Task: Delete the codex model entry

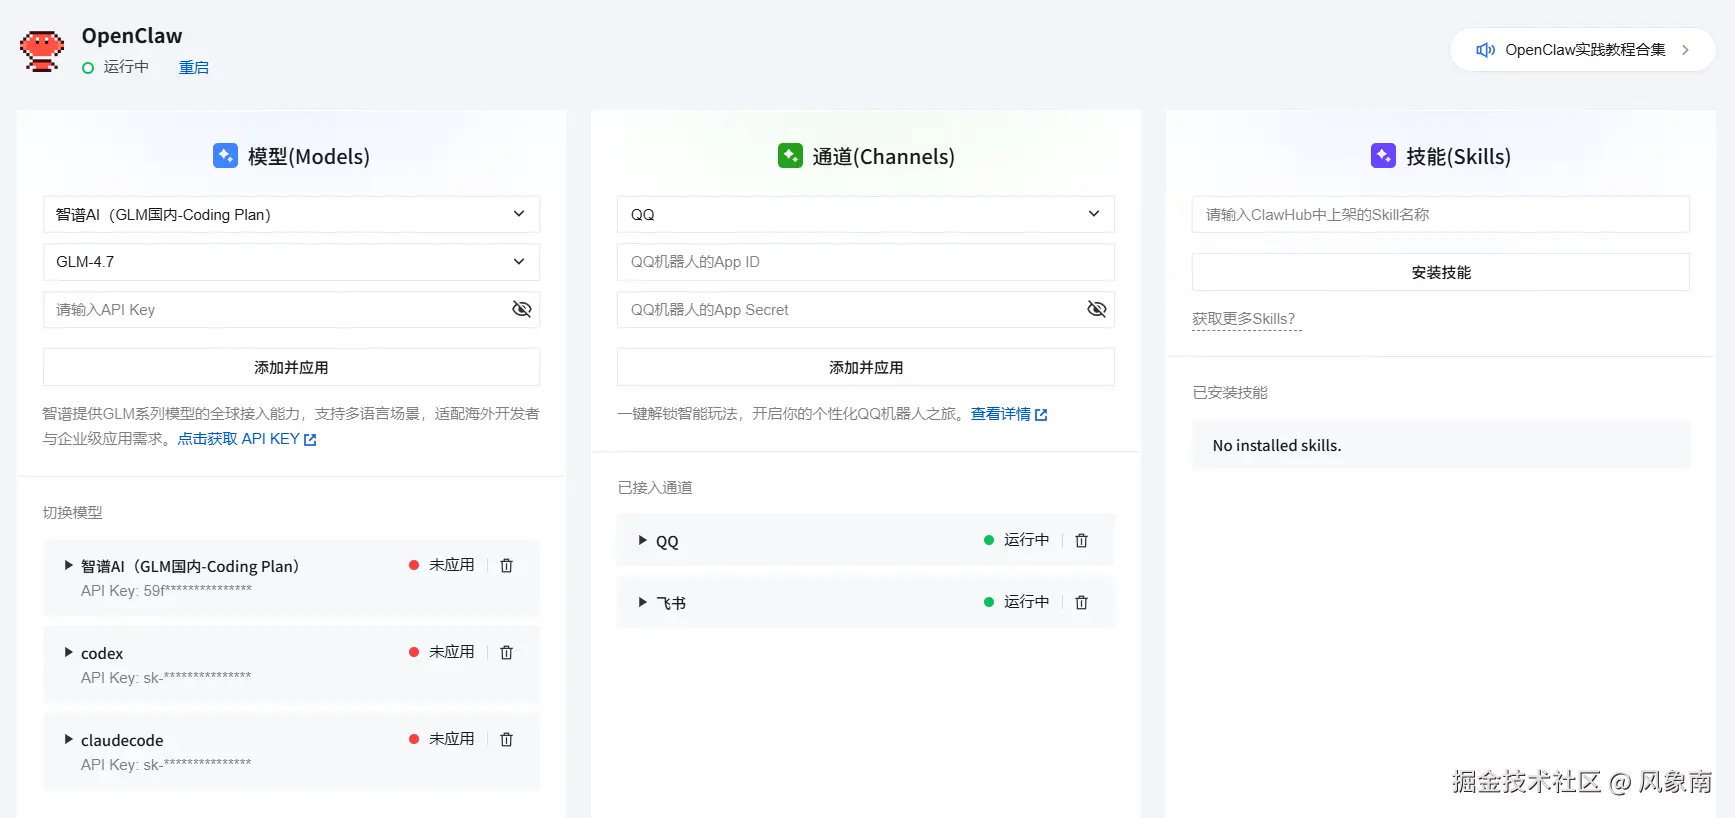Action: coord(507,653)
